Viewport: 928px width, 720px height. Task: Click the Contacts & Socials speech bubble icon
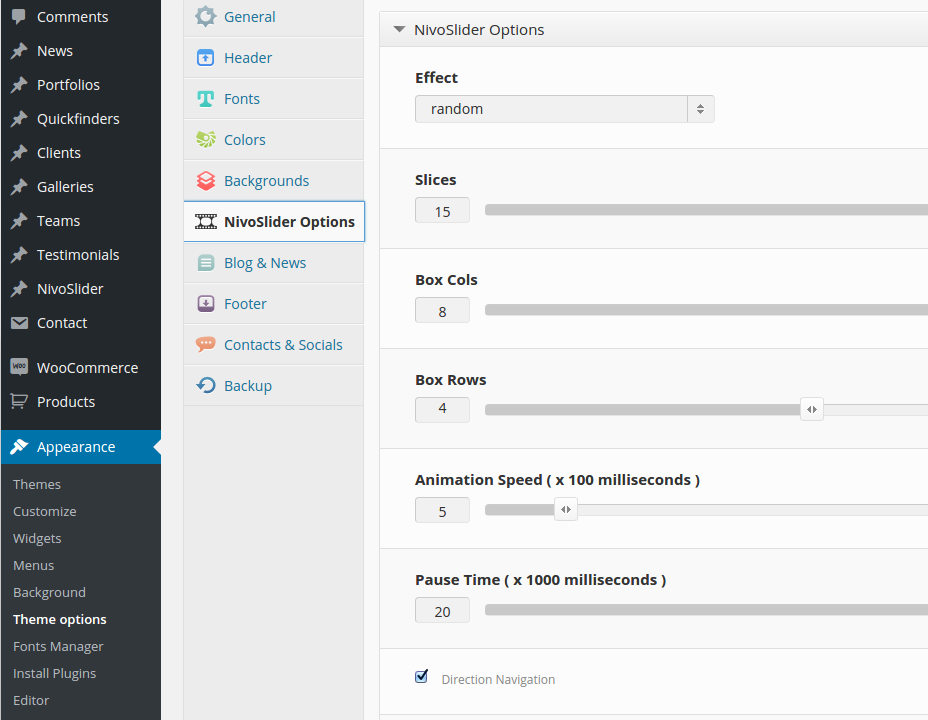(206, 345)
